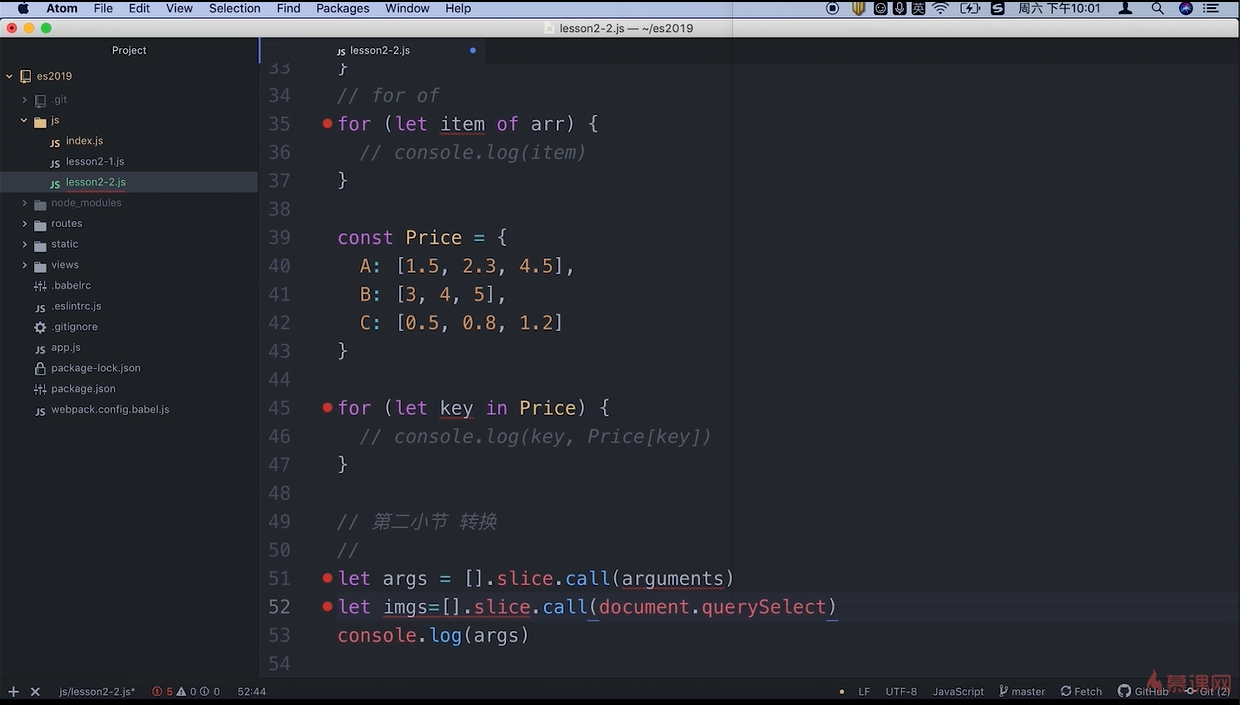The image size is (1240, 705).
Task: Click Fetch in status bar
Action: coord(1081,691)
